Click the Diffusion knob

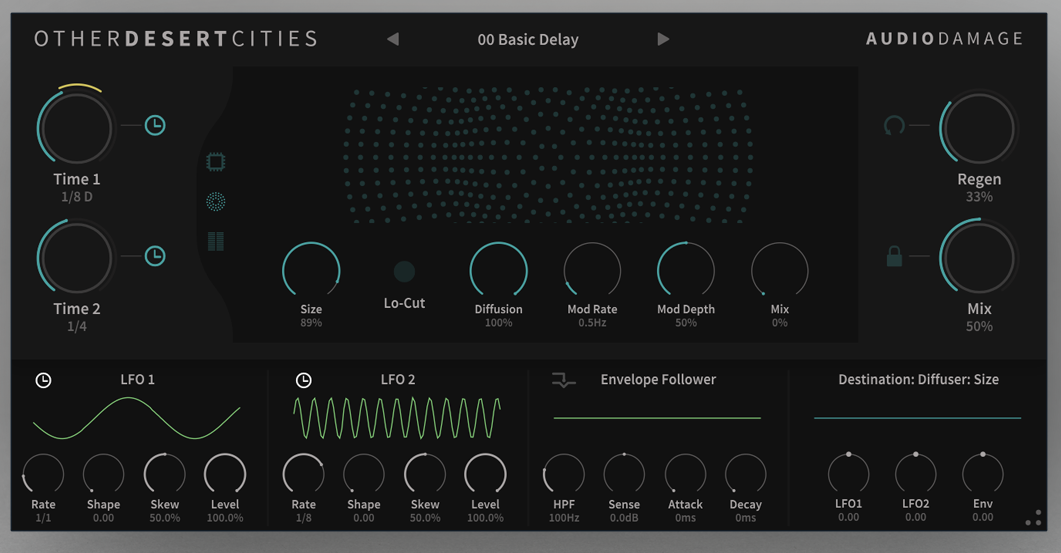pyautogui.click(x=498, y=271)
